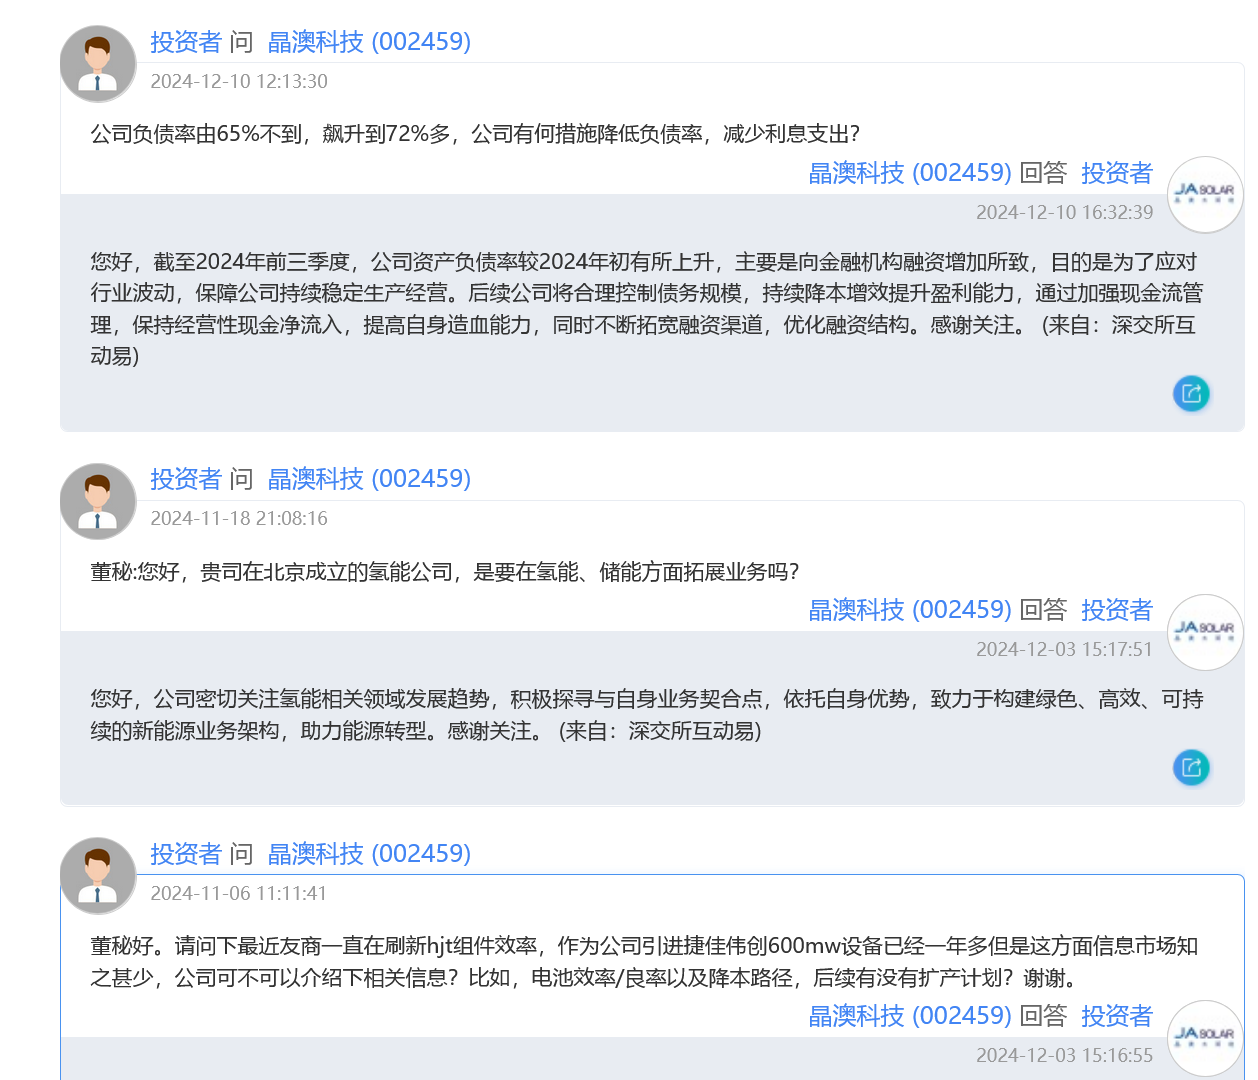The width and height of the screenshot is (1258, 1080).
Task: Click the investor avatar on the HJT question
Action: point(97,874)
